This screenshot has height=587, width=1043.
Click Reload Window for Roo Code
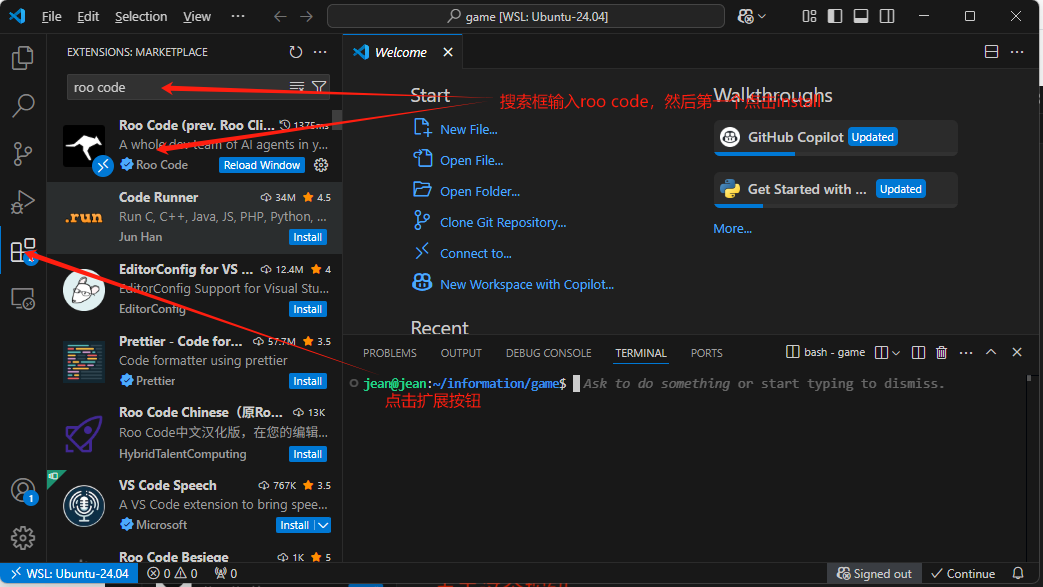pos(262,165)
